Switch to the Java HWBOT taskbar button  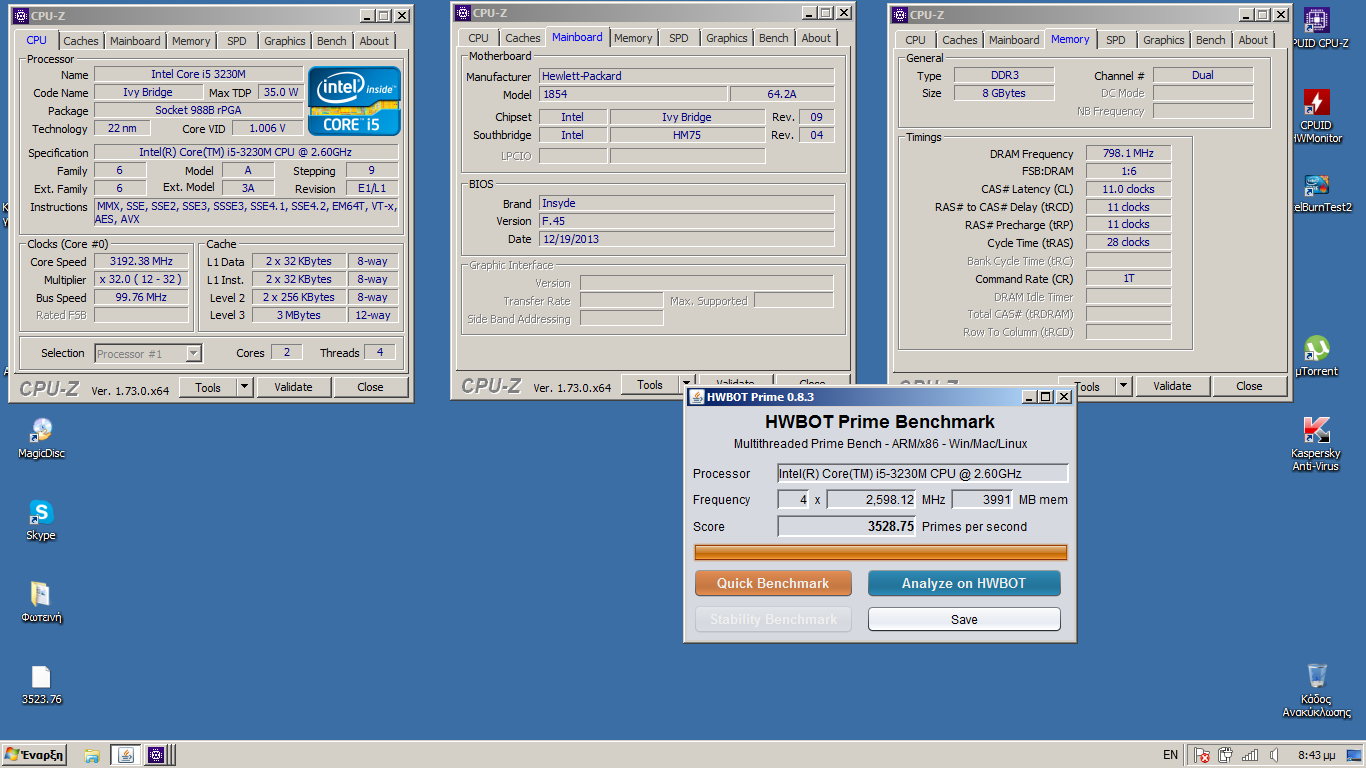point(126,755)
